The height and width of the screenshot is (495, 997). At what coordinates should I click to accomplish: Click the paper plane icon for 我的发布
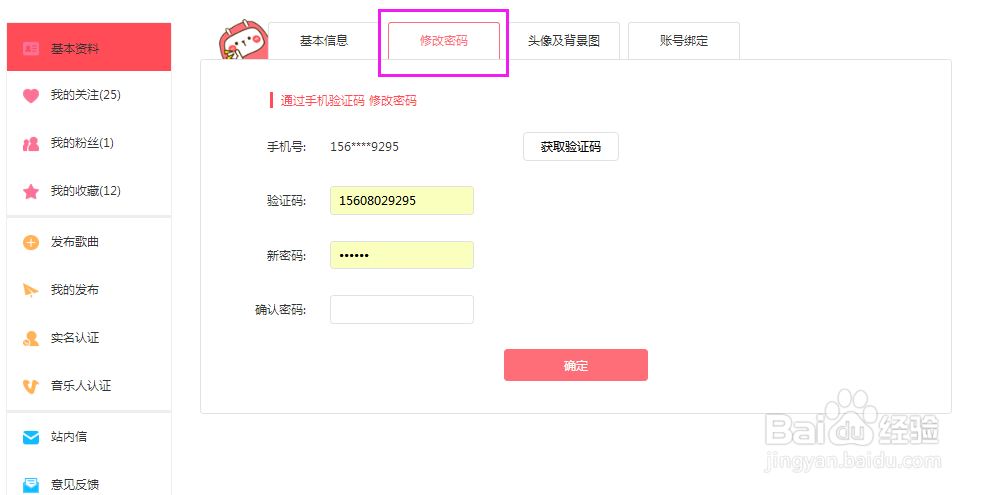[x=31, y=291]
